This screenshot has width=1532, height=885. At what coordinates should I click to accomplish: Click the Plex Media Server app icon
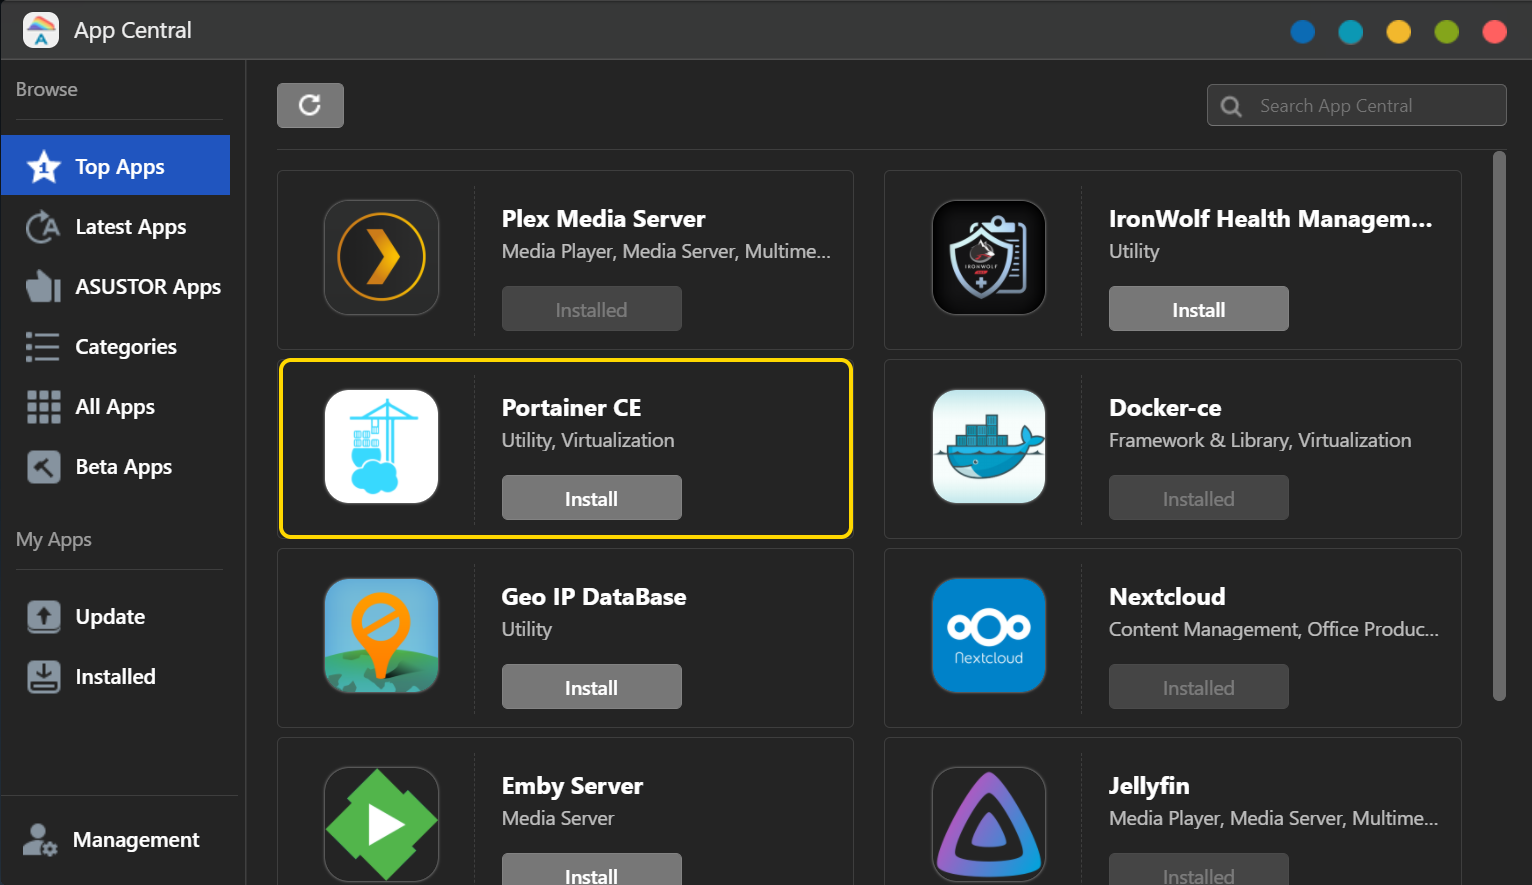[x=382, y=257]
